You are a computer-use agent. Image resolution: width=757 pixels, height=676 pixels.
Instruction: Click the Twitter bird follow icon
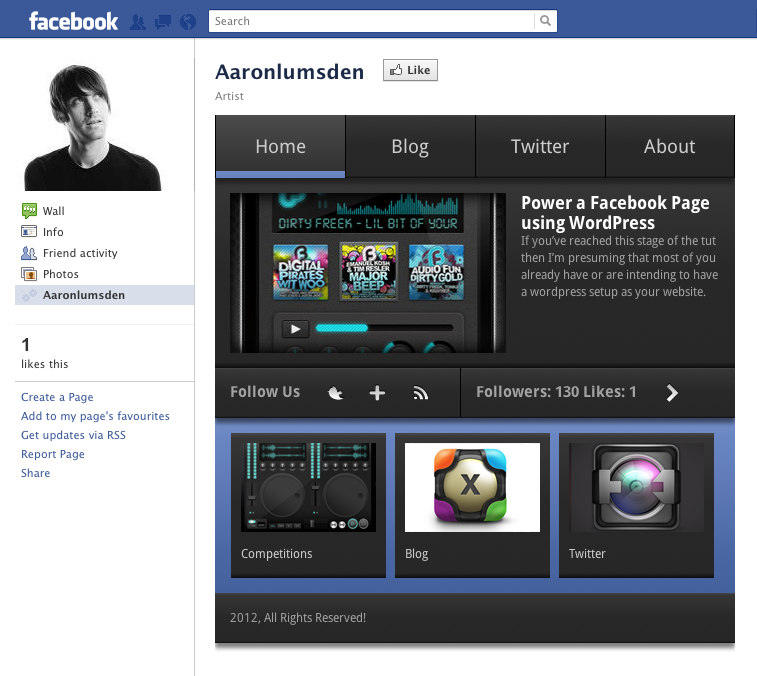point(336,393)
